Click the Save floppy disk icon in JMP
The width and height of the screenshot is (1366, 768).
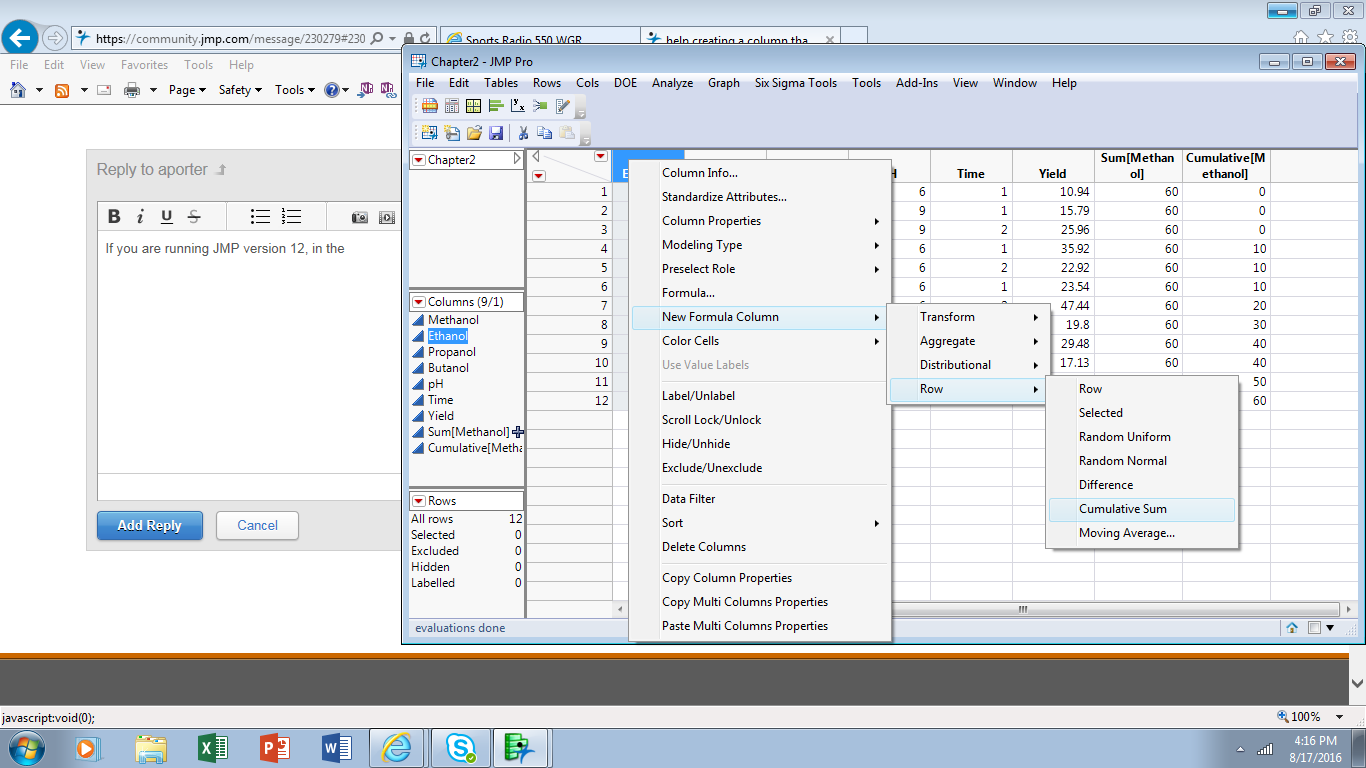coord(496,133)
